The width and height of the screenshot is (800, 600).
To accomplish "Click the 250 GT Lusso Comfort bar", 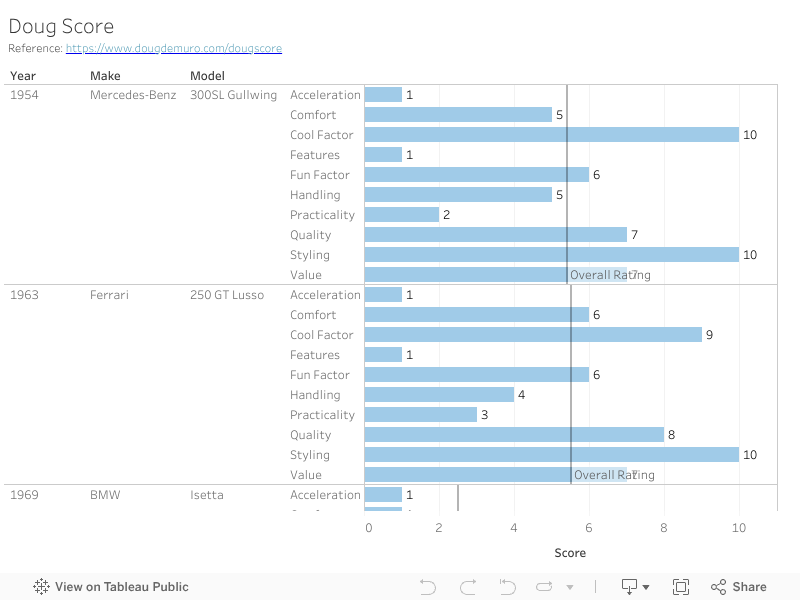I will [477, 315].
